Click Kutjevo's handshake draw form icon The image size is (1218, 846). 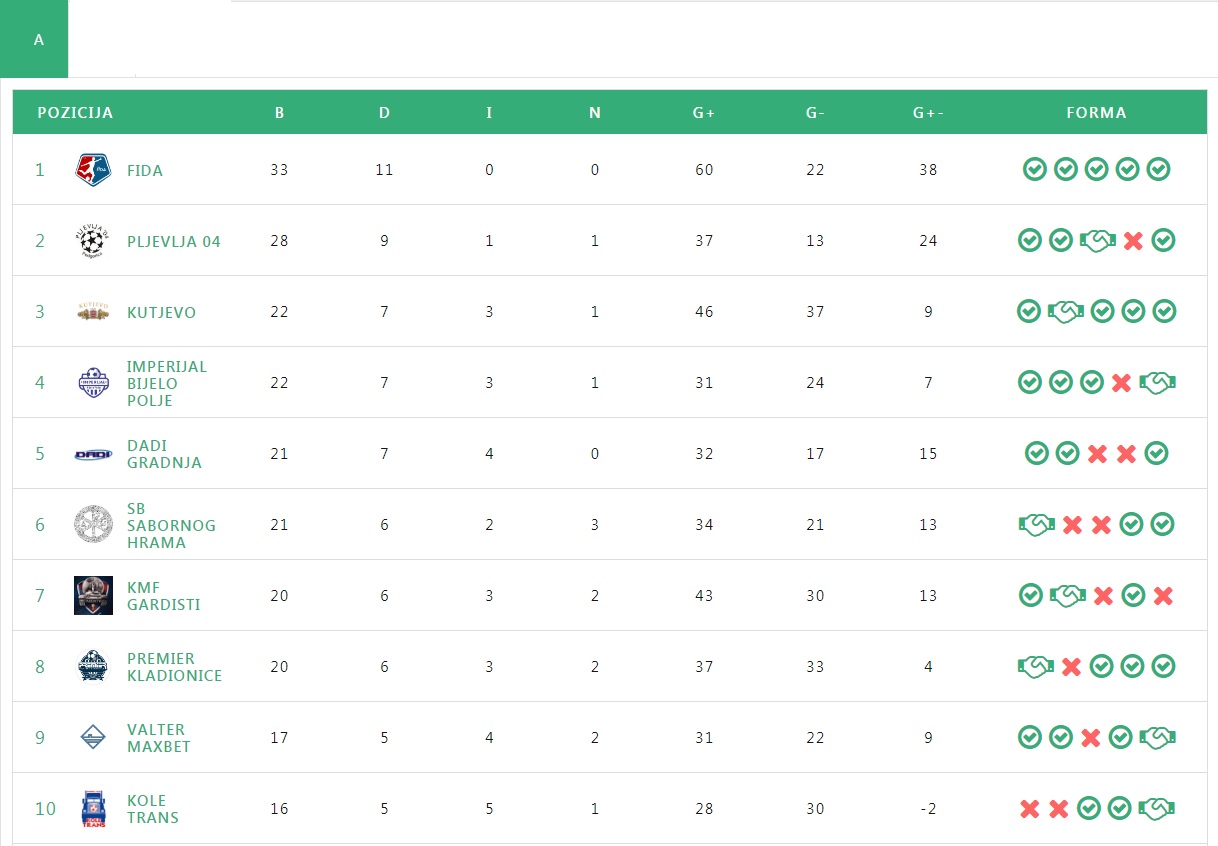pos(1066,312)
